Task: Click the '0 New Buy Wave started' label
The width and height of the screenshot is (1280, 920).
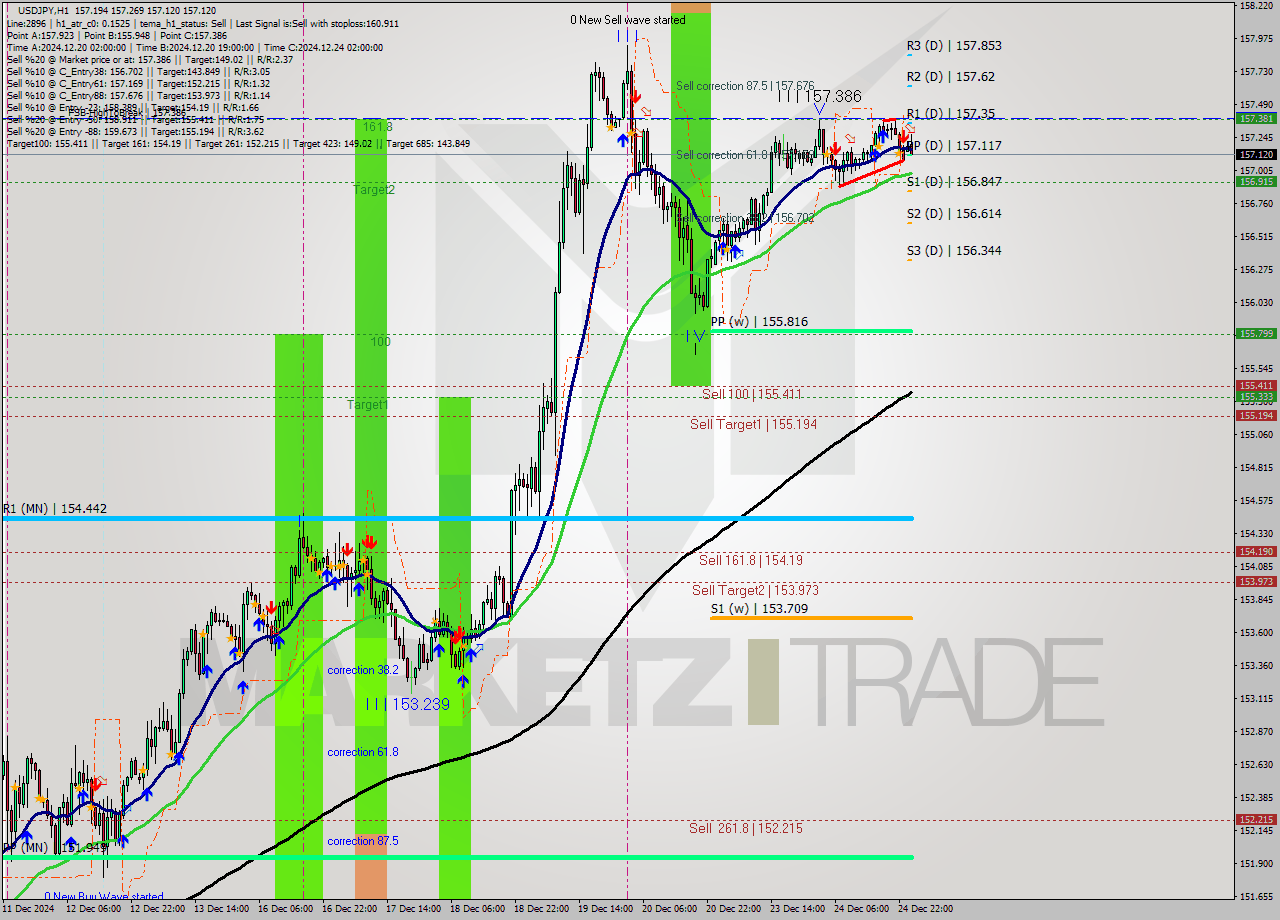Action: [x=103, y=897]
